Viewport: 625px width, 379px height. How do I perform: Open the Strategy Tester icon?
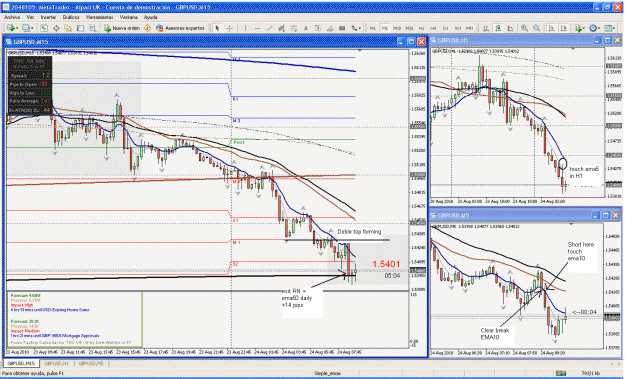coord(92,28)
